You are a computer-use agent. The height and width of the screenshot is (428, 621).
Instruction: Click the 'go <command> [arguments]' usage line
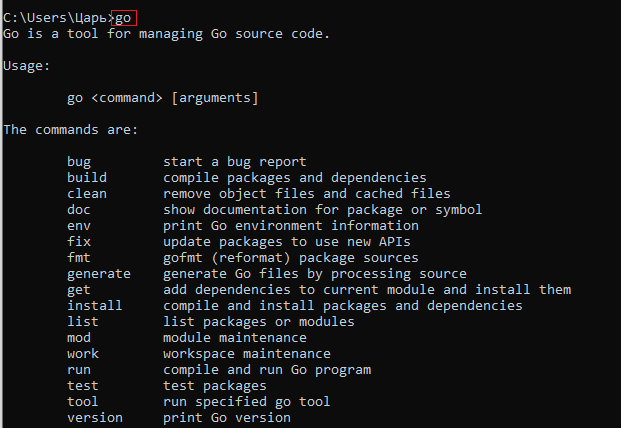(162, 98)
